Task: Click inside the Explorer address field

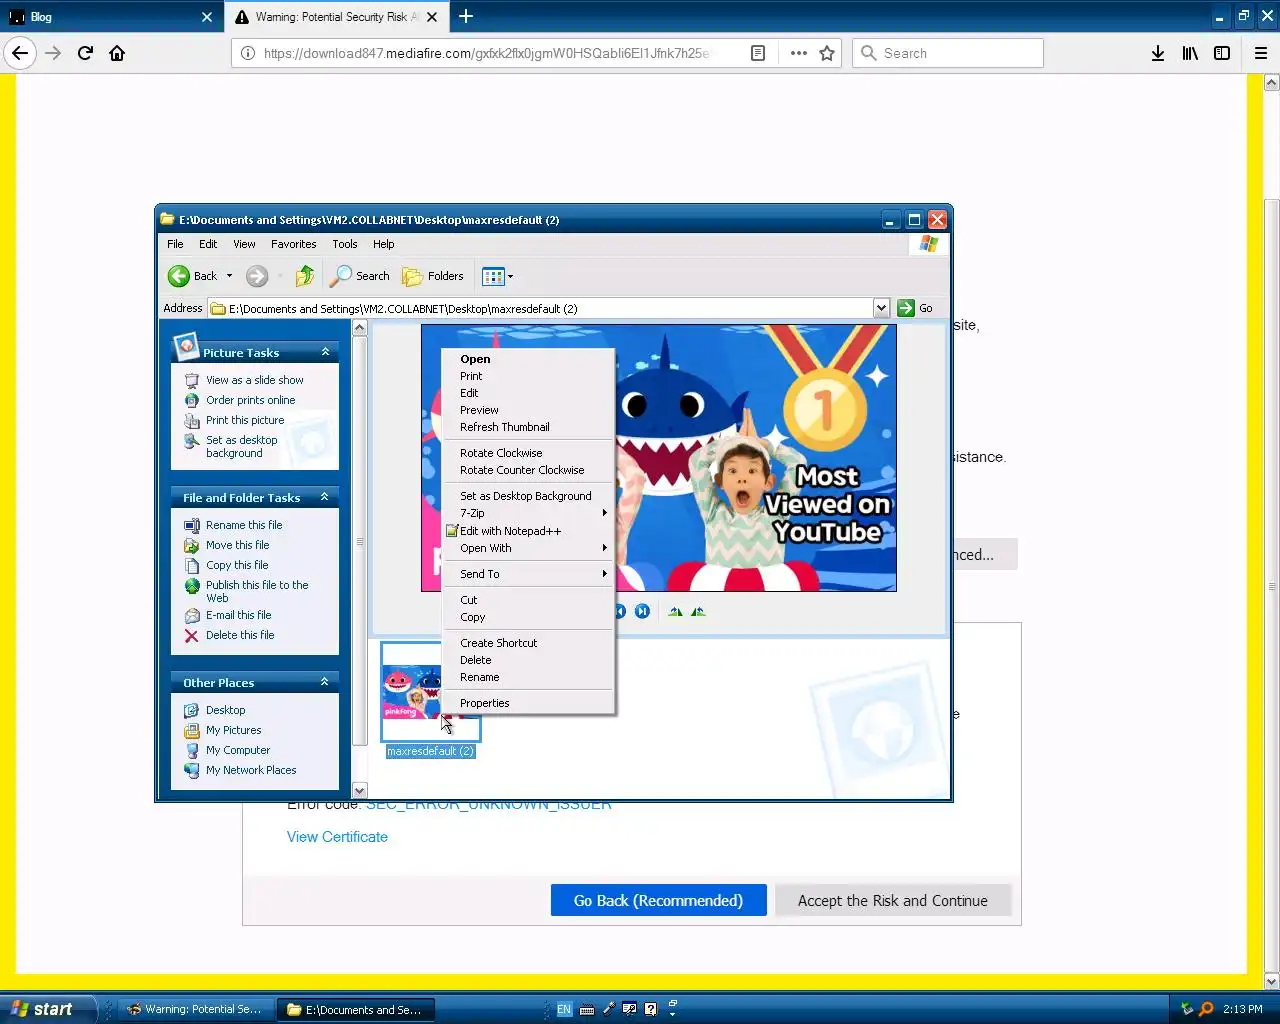Action: (x=540, y=308)
